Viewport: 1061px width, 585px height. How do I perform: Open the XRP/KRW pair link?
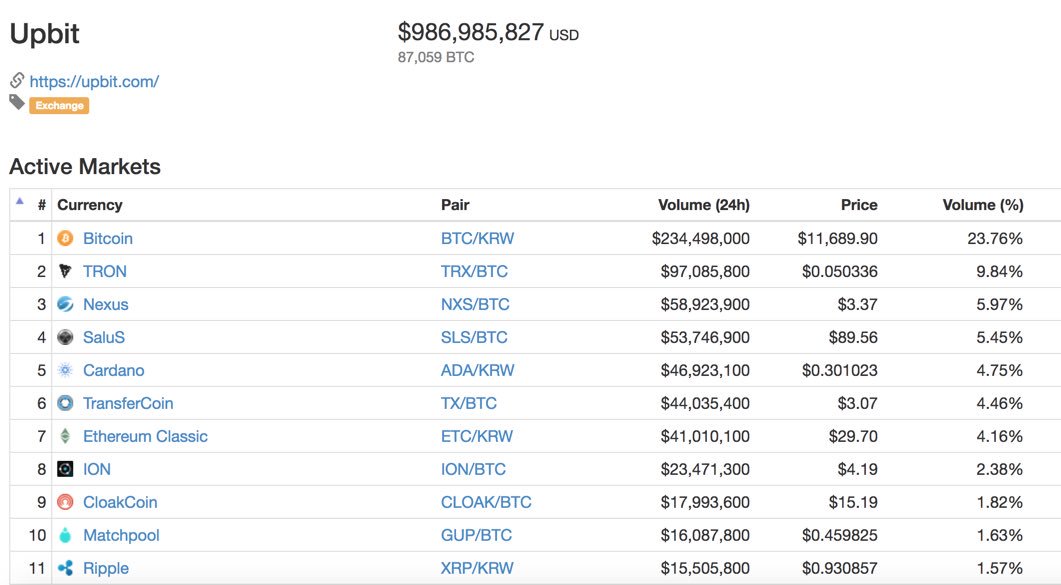click(x=477, y=568)
